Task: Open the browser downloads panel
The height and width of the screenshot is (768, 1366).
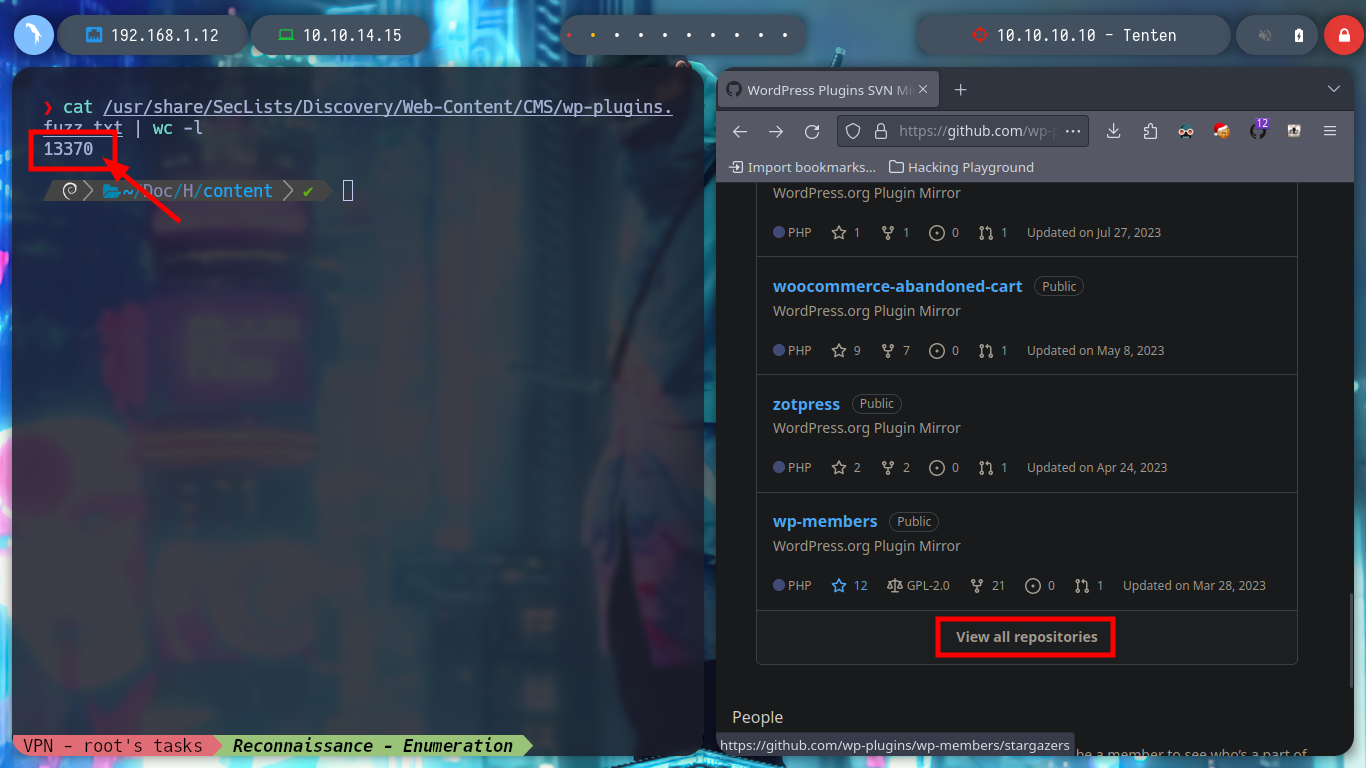Action: (1113, 131)
